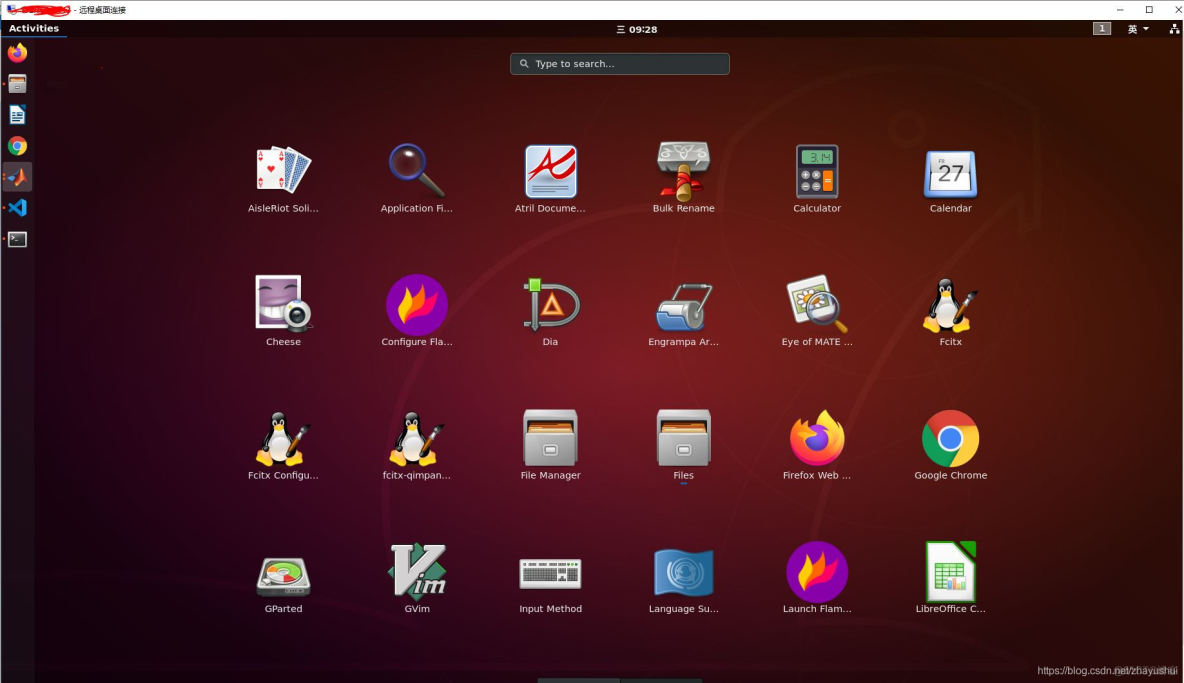Open File Manager app
The width and height of the screenshot is (1184, 683).
pyautogui.click(x=550, y=445)
